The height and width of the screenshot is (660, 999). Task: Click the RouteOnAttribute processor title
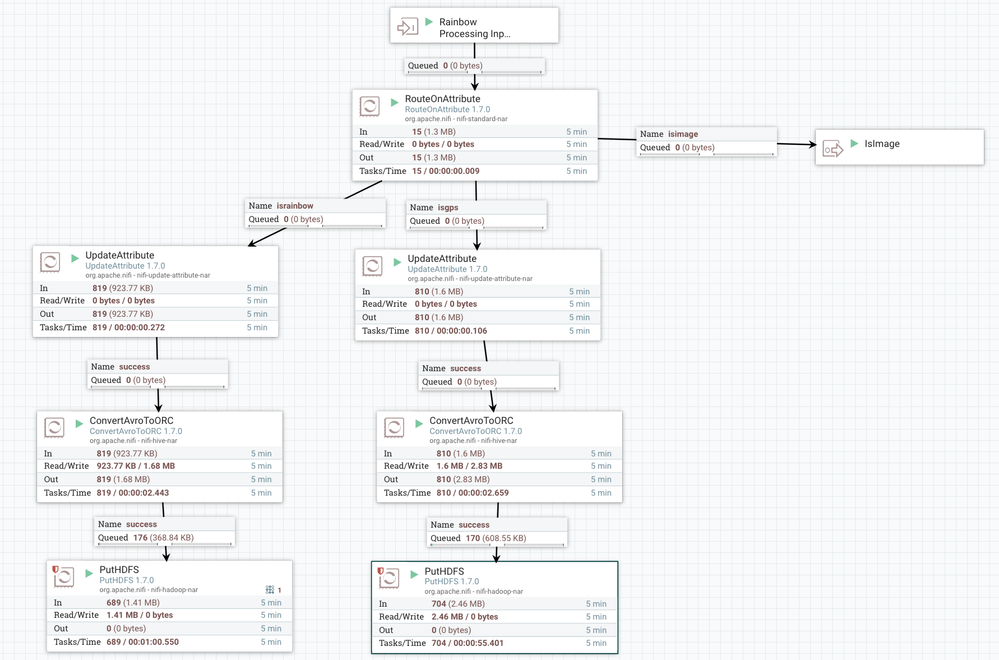click(x=443, y=99)
